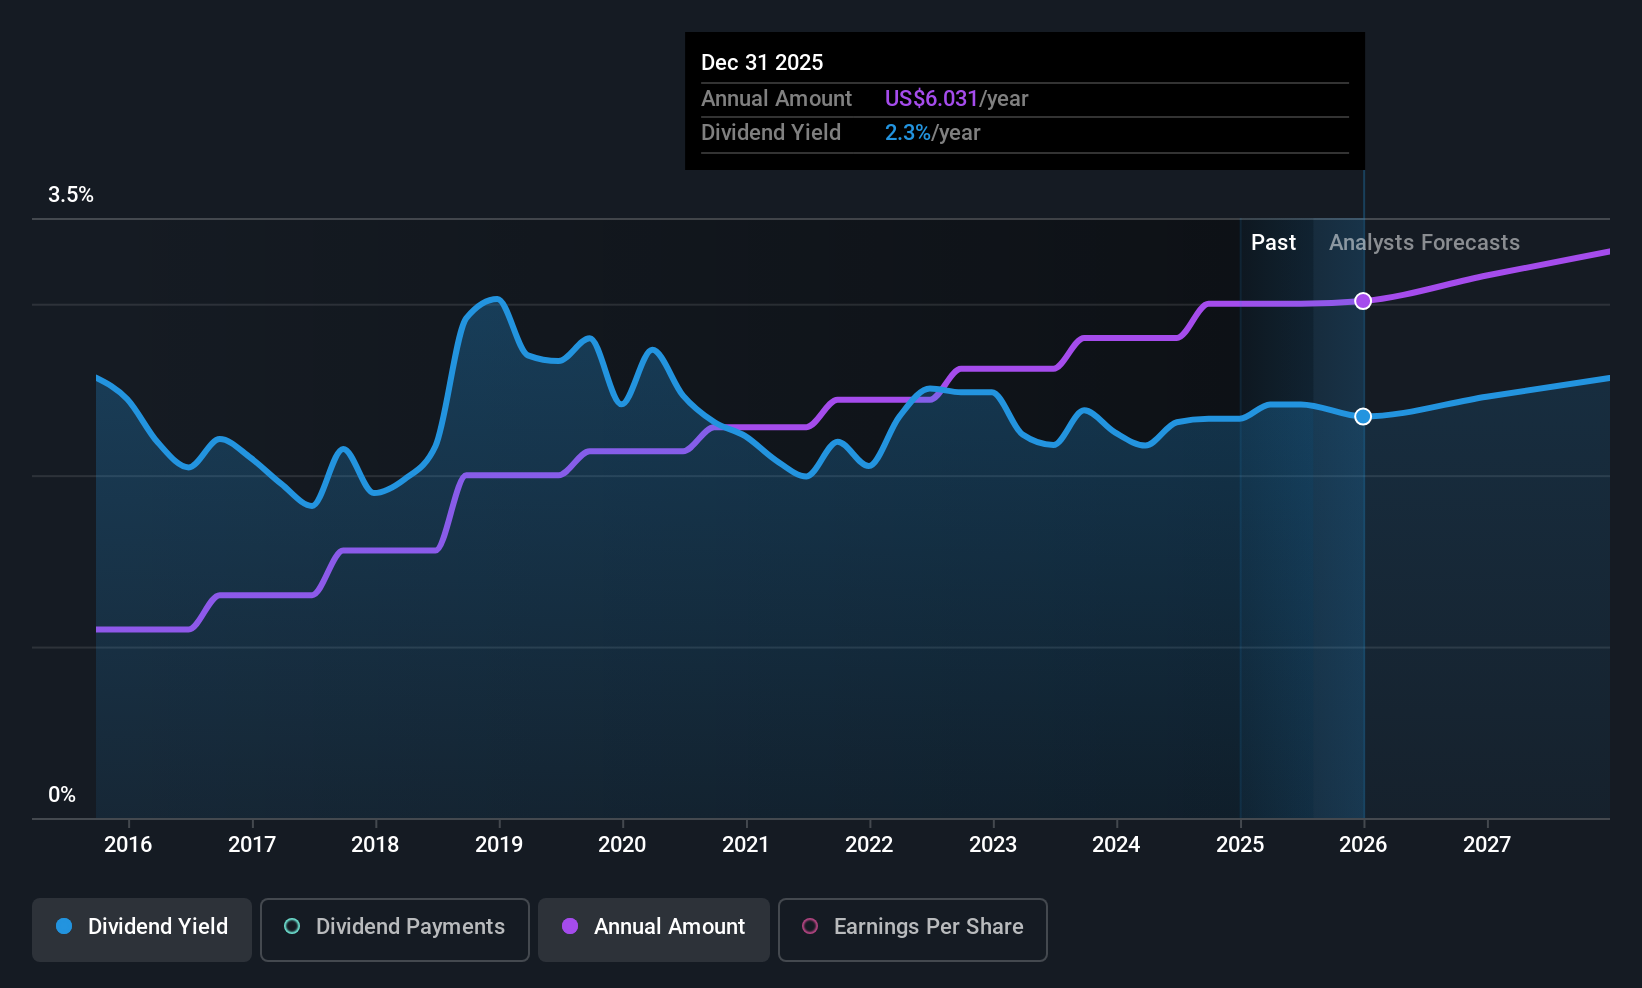Click the Past region label

(x=1273, y=243)
